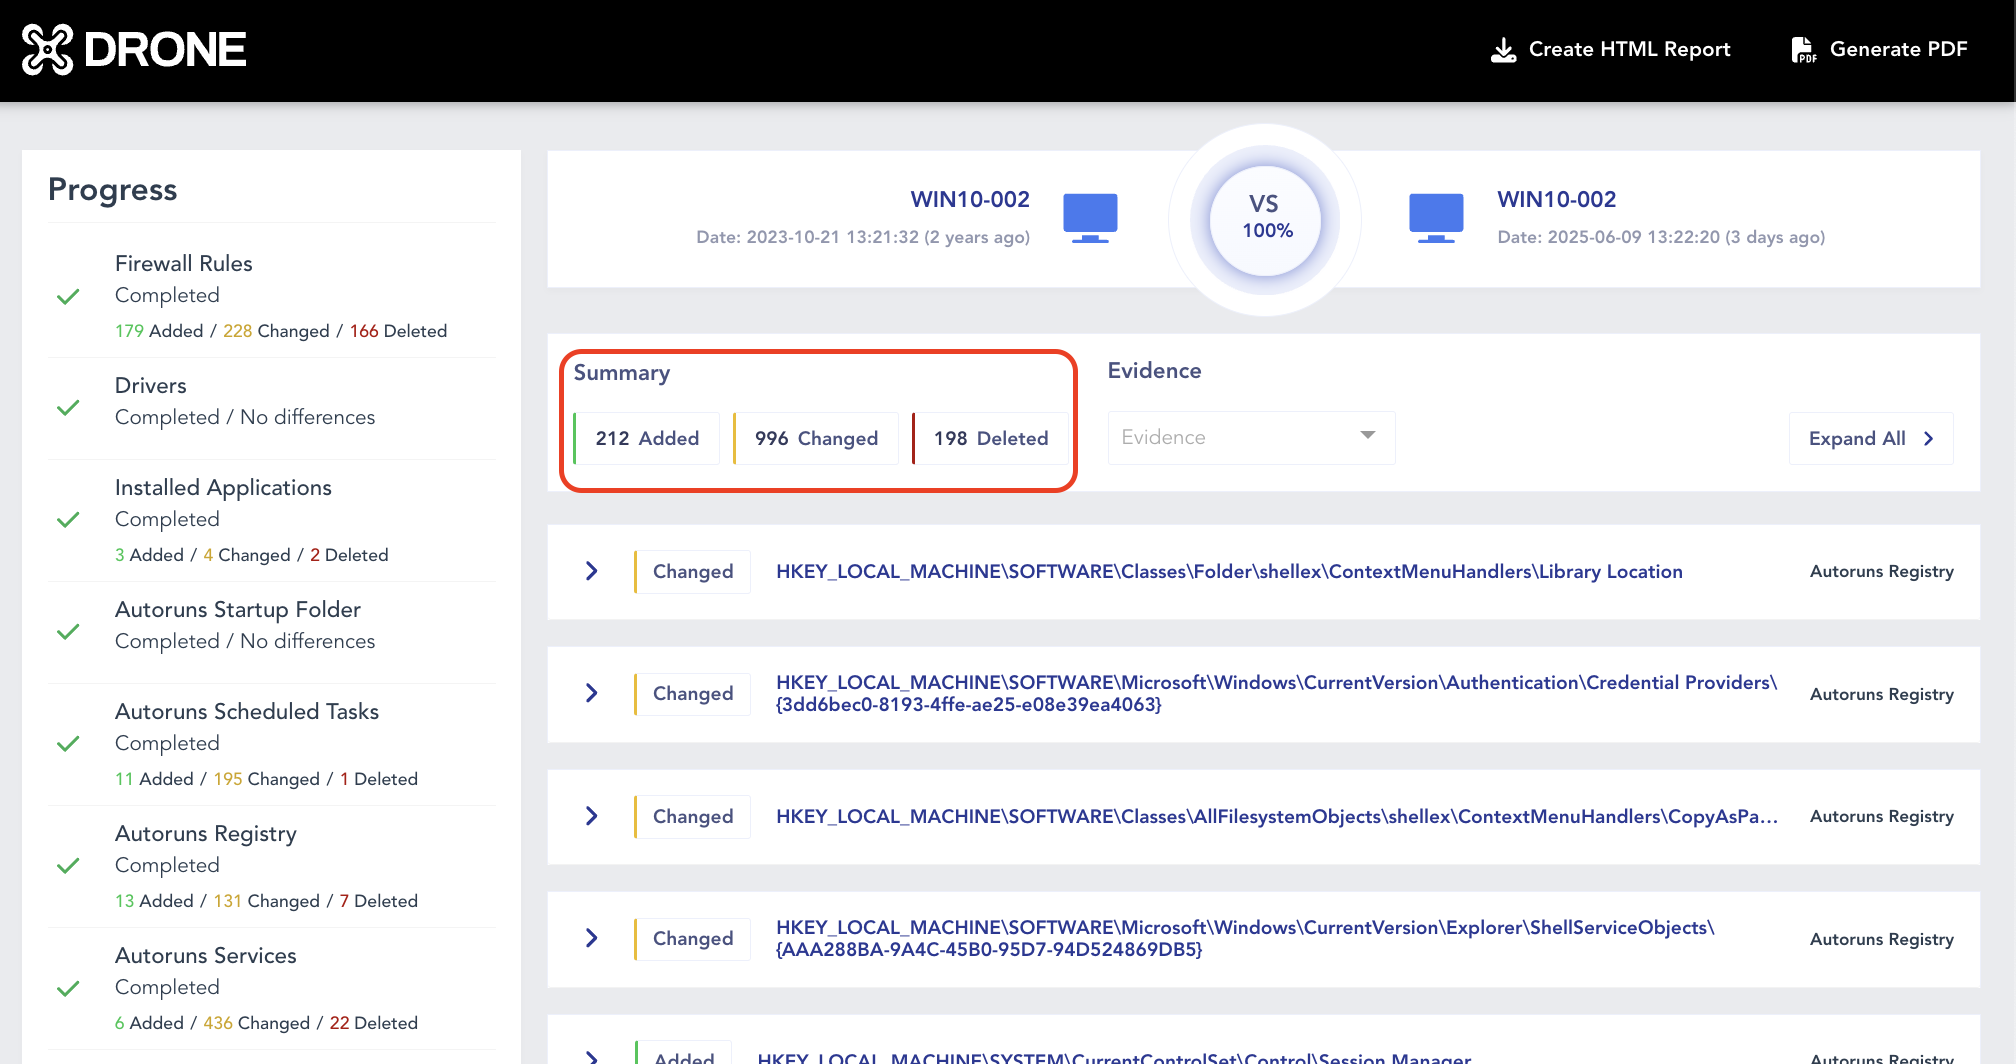
Task: Select Autoruns Services in Progress list
Action: 205,956
